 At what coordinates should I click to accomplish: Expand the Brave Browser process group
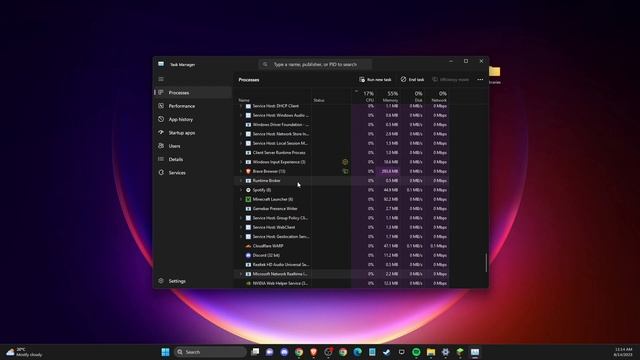(x=241, y=171)
